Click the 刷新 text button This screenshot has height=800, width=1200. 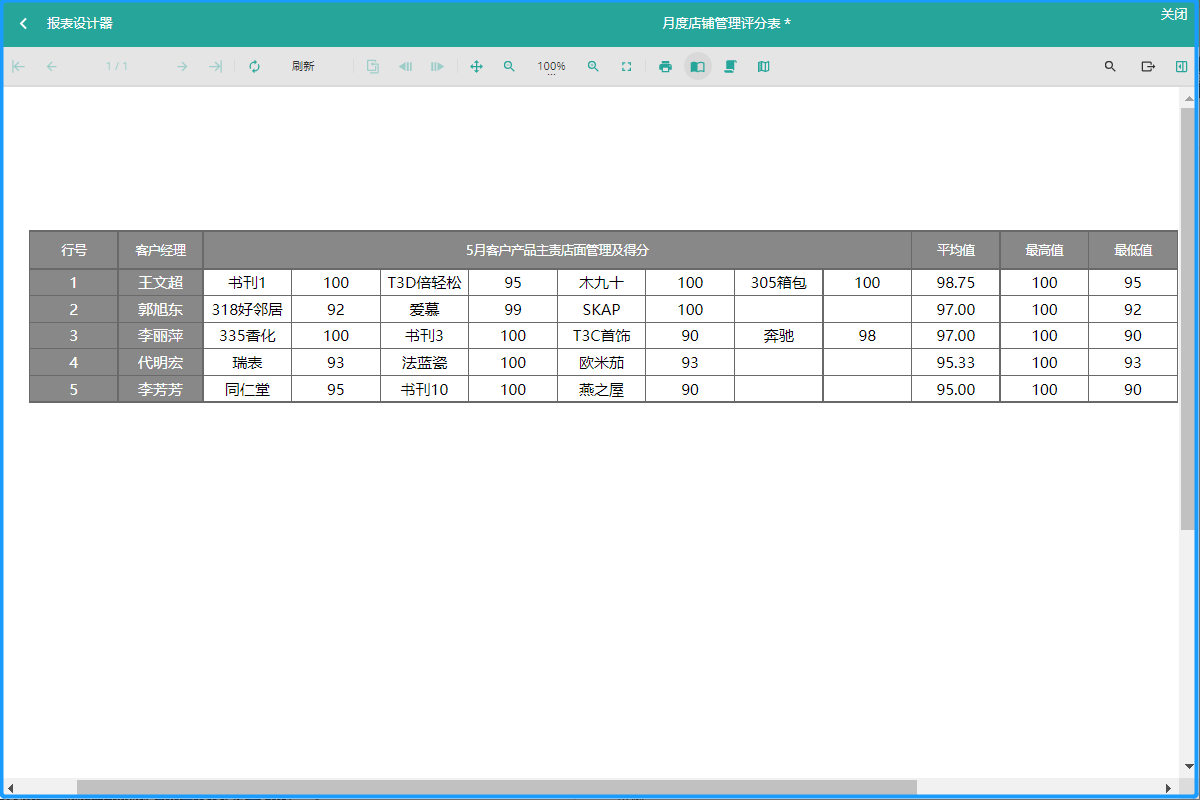[303, 67]
